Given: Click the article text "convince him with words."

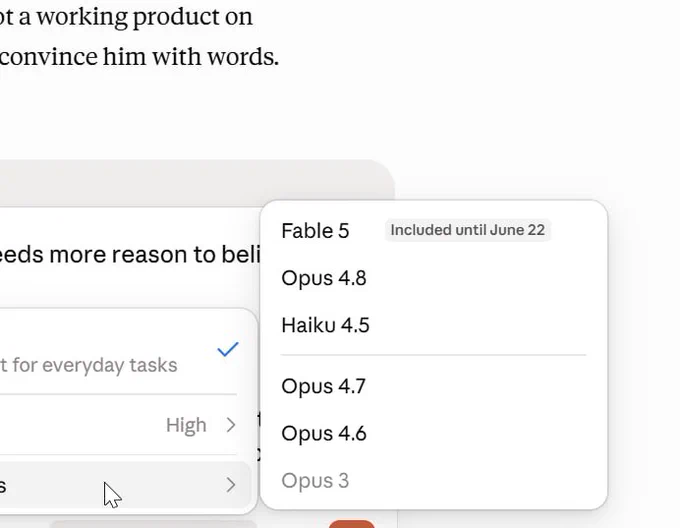Looking at the screenshot, I should click(x=139, y=57).
